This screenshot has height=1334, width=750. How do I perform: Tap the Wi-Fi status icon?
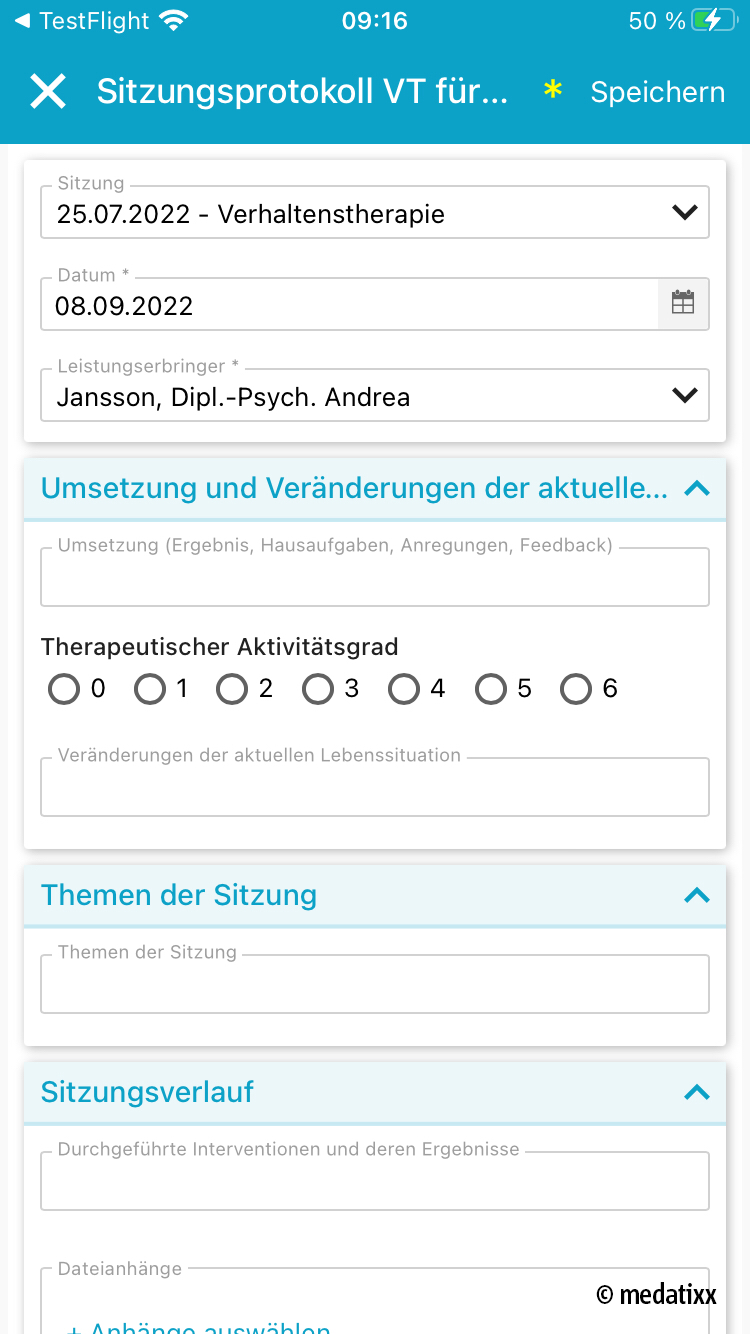pyautogui.click(x=174, y=21)
